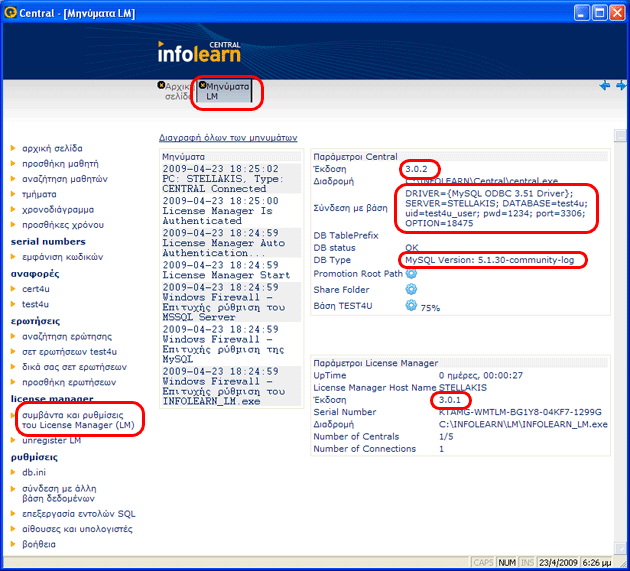
Task: Maximize the Central window
Action: click(600, 13)
